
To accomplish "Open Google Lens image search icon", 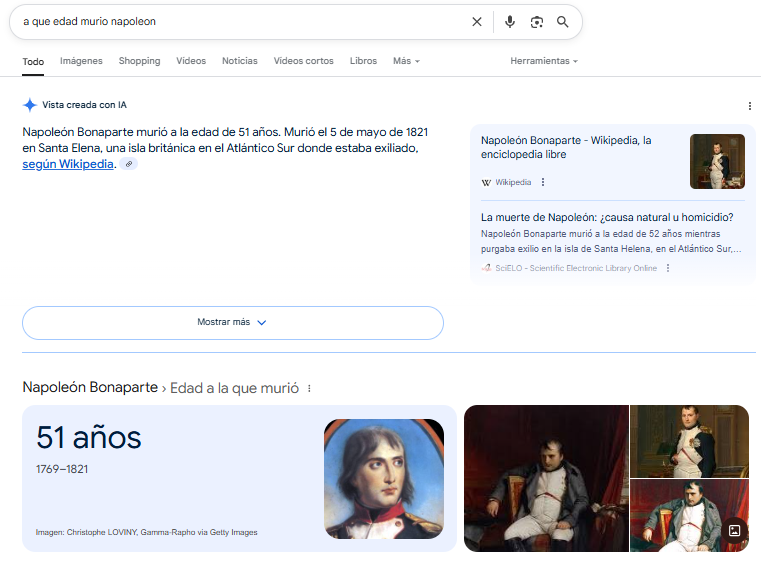I will click(x=537, y=22).
